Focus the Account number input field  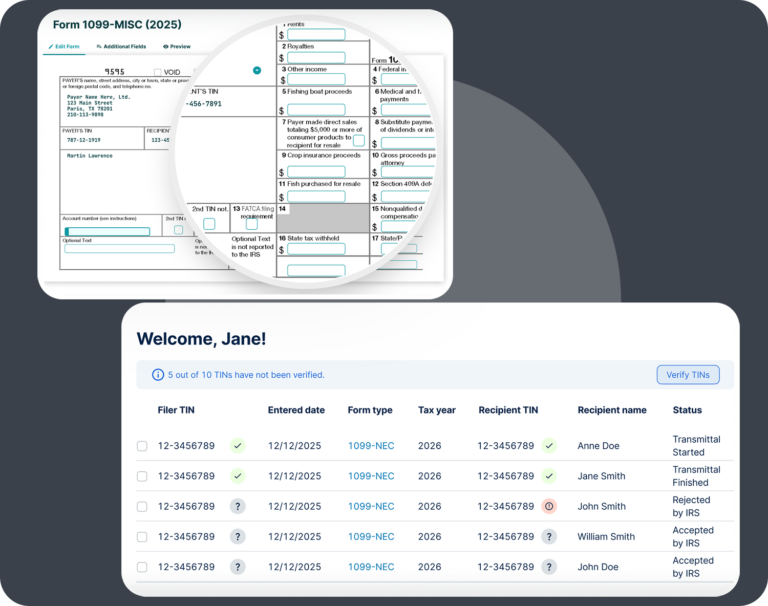(x=107, y=232)
